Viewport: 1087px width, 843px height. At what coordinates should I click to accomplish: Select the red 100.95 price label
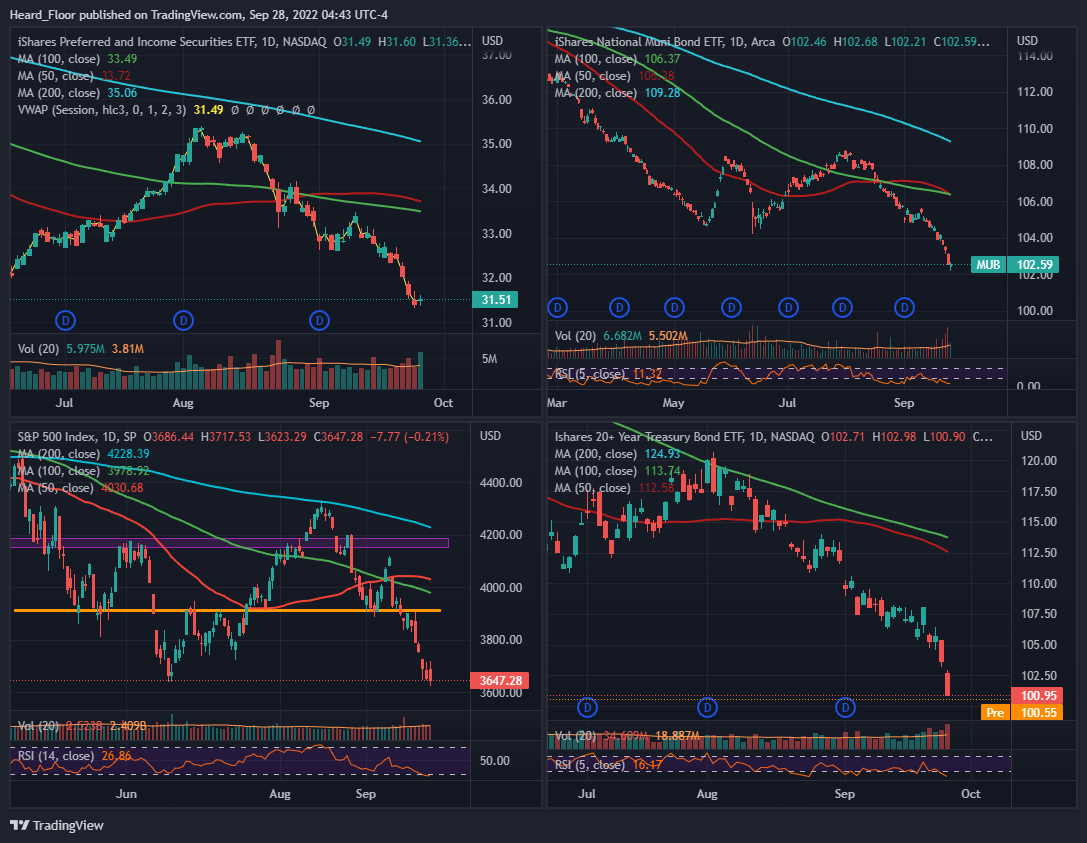[x=1038, y=695]
